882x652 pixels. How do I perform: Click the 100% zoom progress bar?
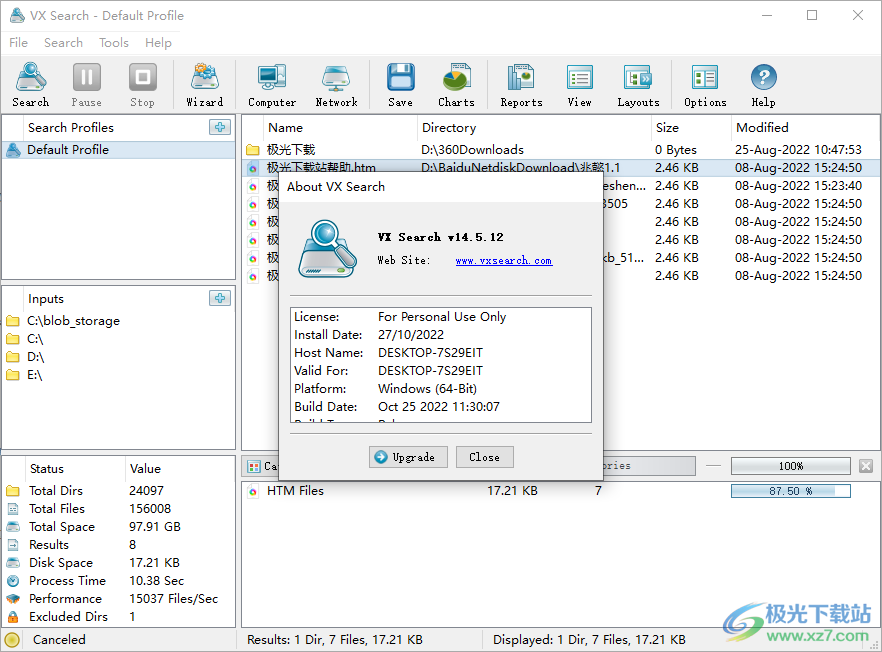790,466
